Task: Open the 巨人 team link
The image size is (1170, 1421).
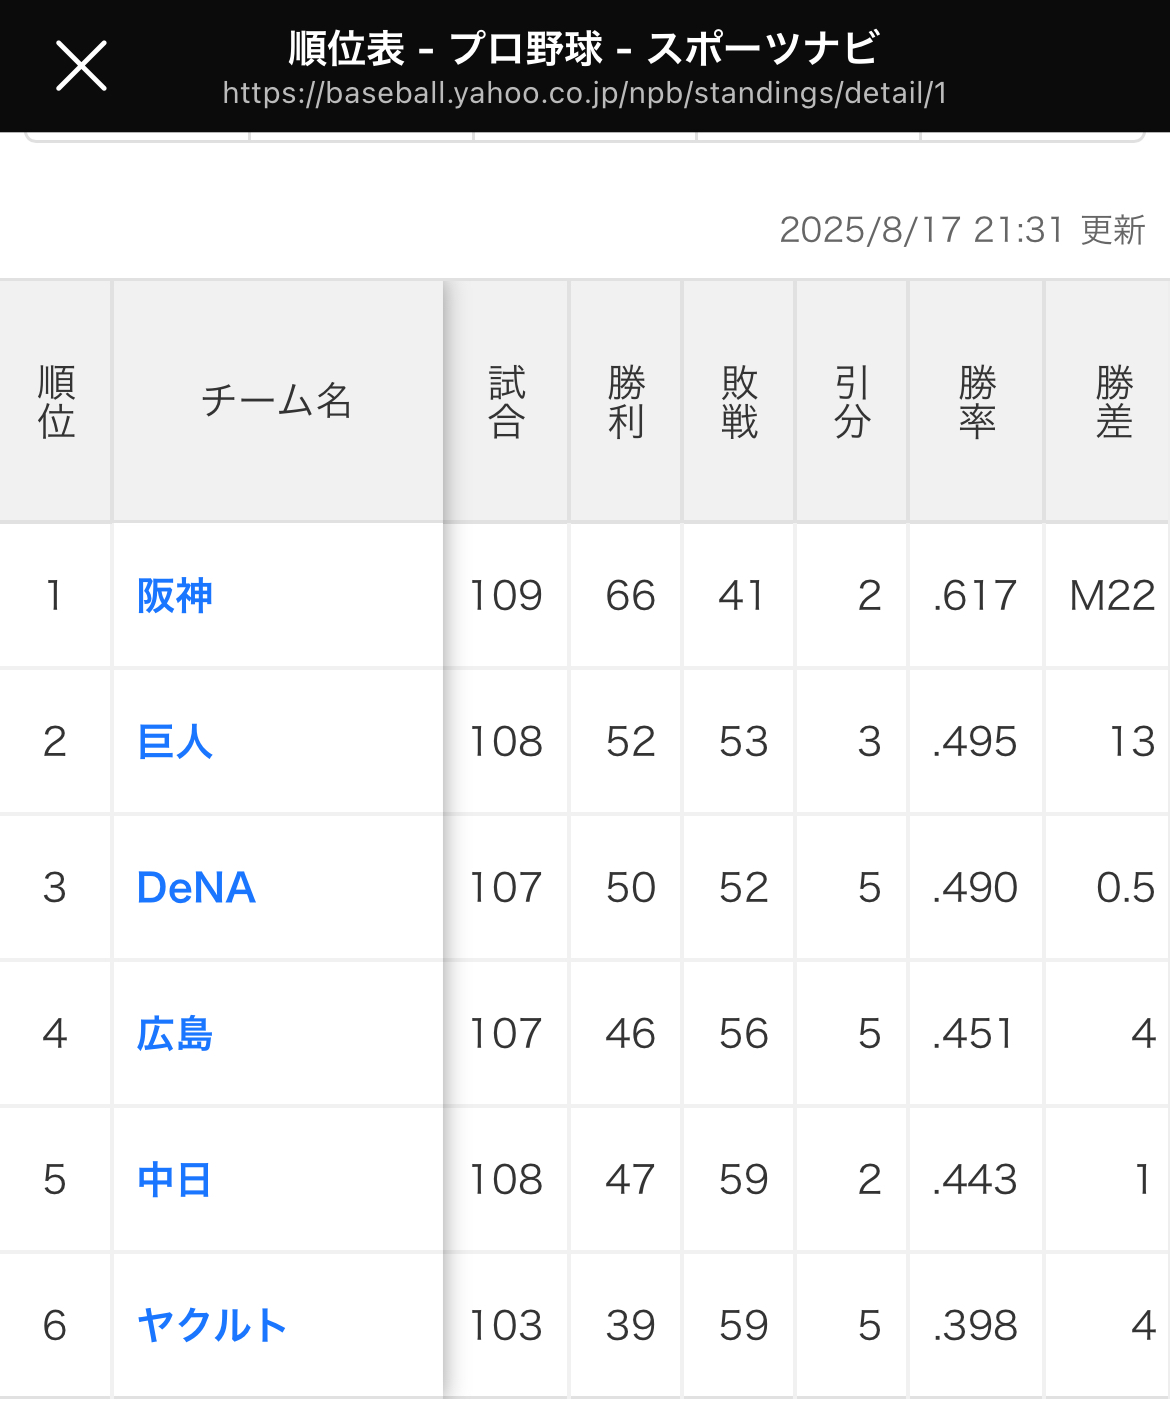Action: click(x=175, y=742)
